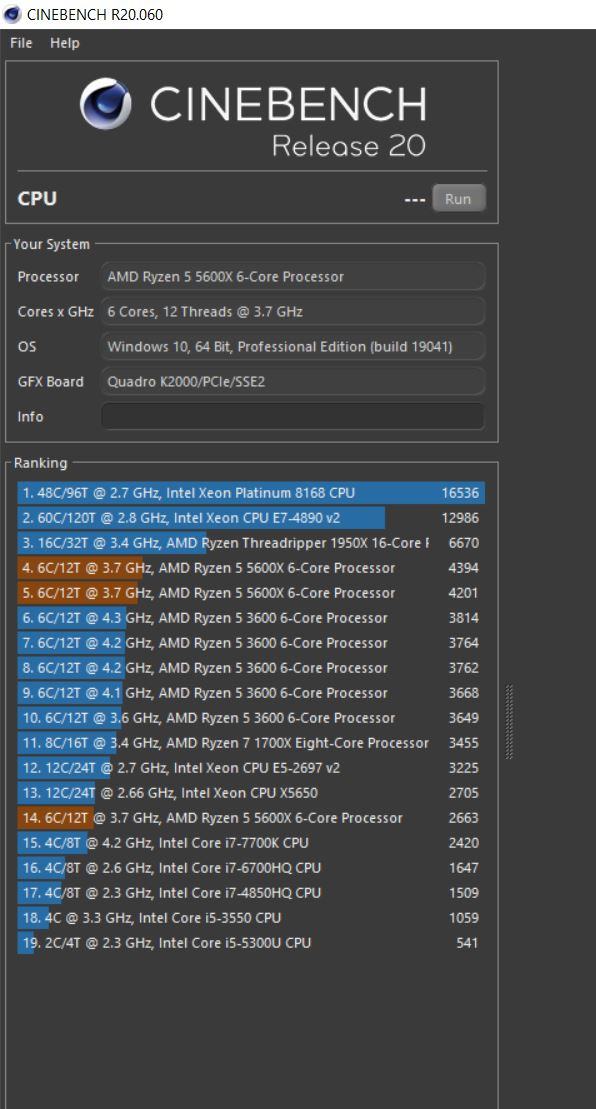The width and height of the screenshot is (596, 1109).
Task: Click the panel splitter grip handle on the right
Action: (x=509, y=721)
